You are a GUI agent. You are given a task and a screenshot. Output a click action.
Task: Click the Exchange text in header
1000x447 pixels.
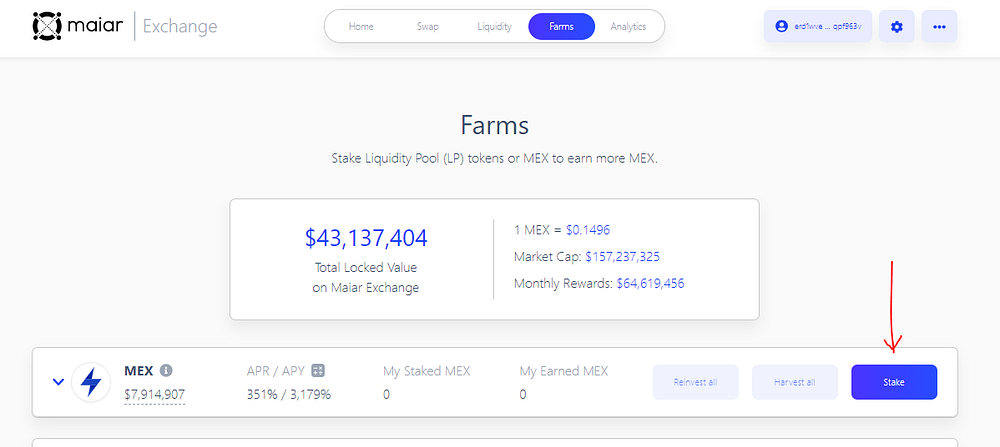coord(180,27)
